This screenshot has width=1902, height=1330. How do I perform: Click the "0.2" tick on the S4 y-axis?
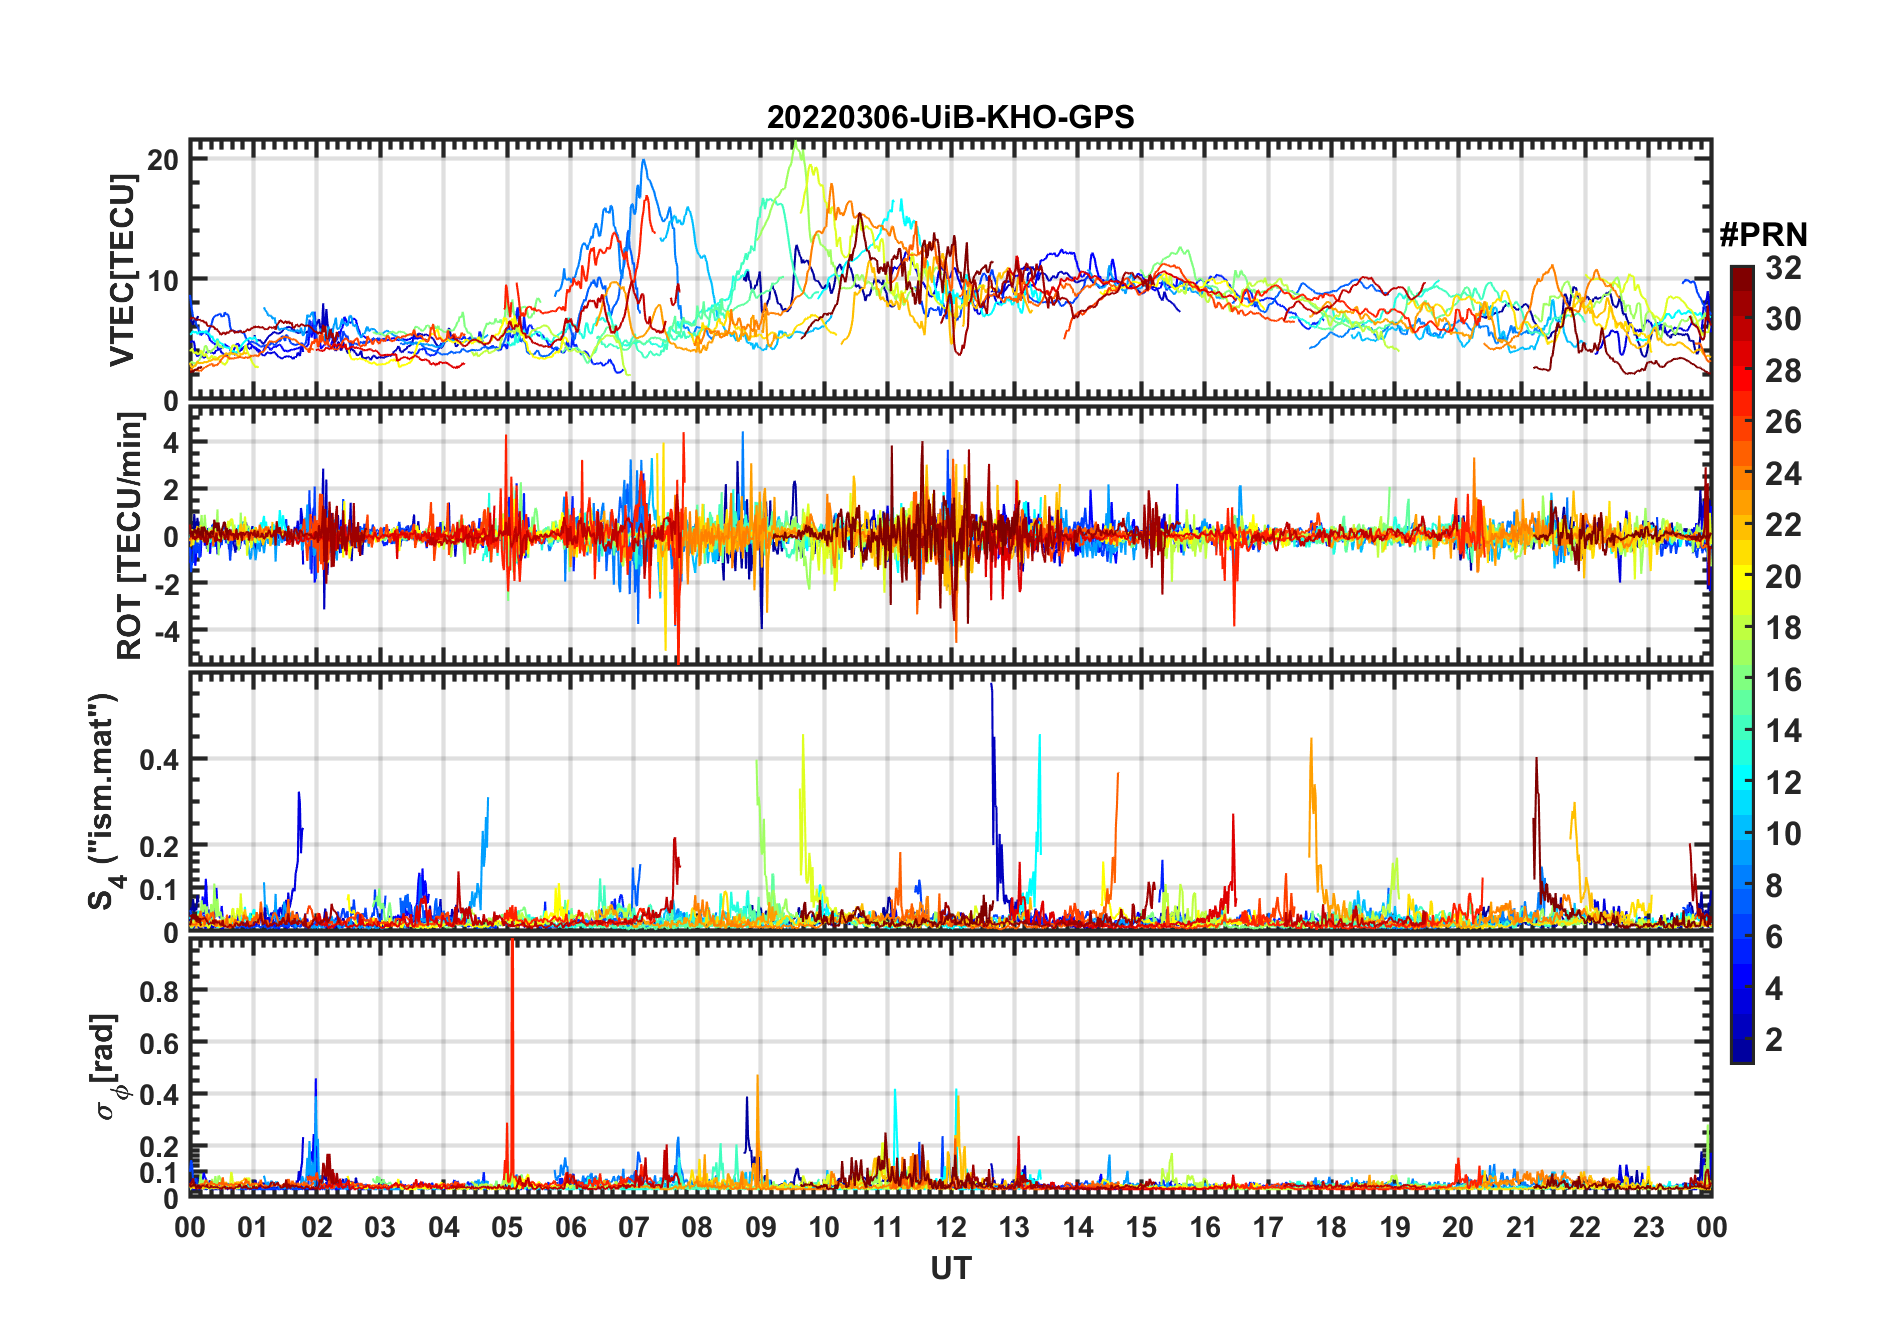159,846
